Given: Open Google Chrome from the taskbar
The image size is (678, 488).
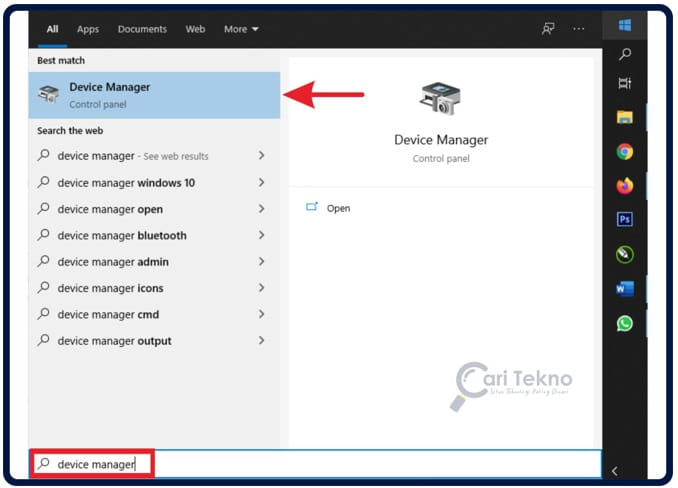Looking at the screenshot, I should point(625,152).
